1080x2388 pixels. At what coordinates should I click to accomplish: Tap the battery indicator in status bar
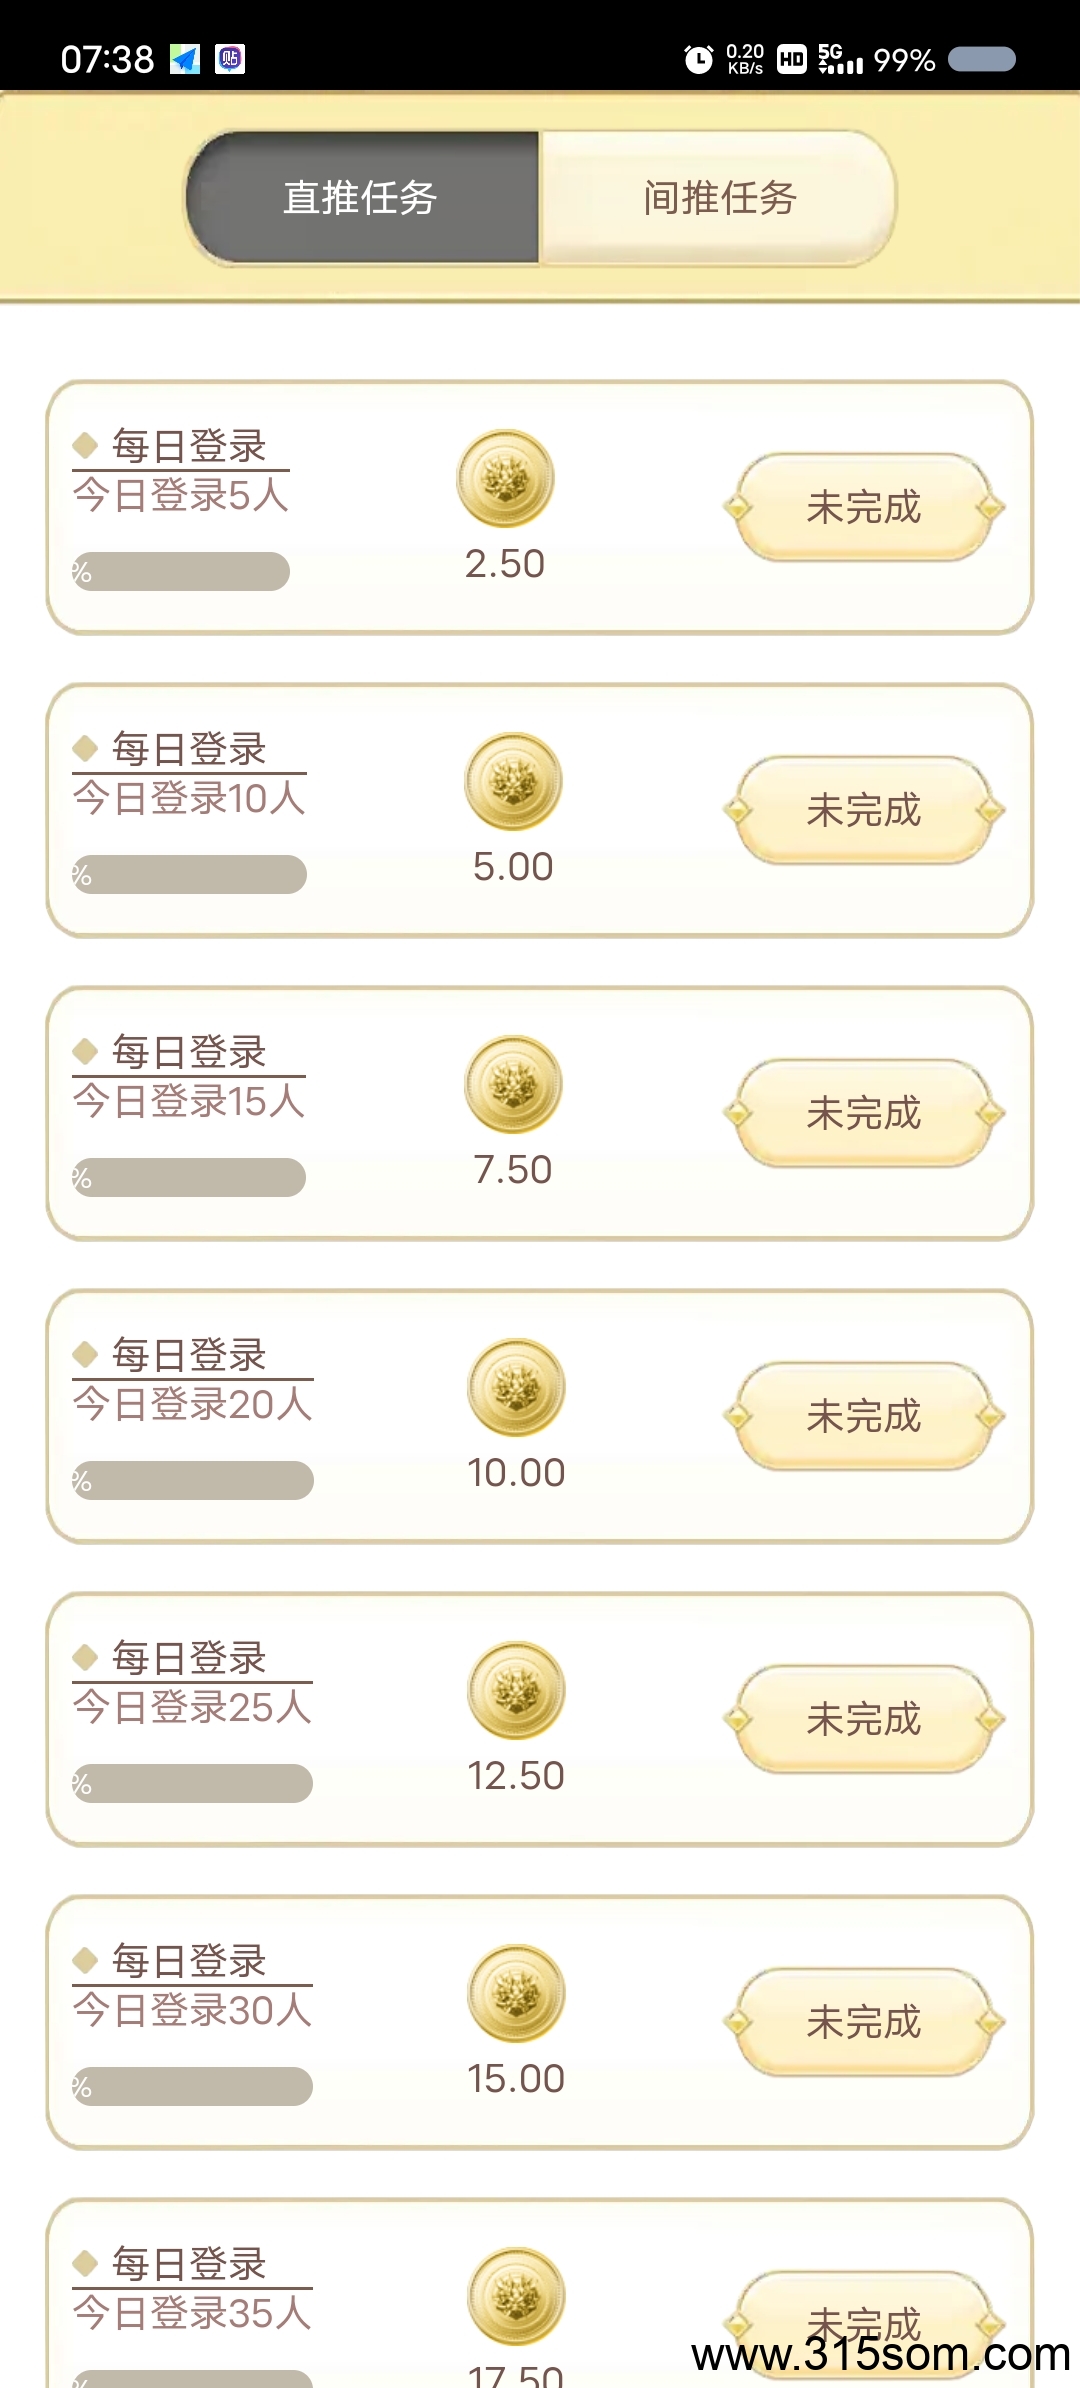pos(981,60)
